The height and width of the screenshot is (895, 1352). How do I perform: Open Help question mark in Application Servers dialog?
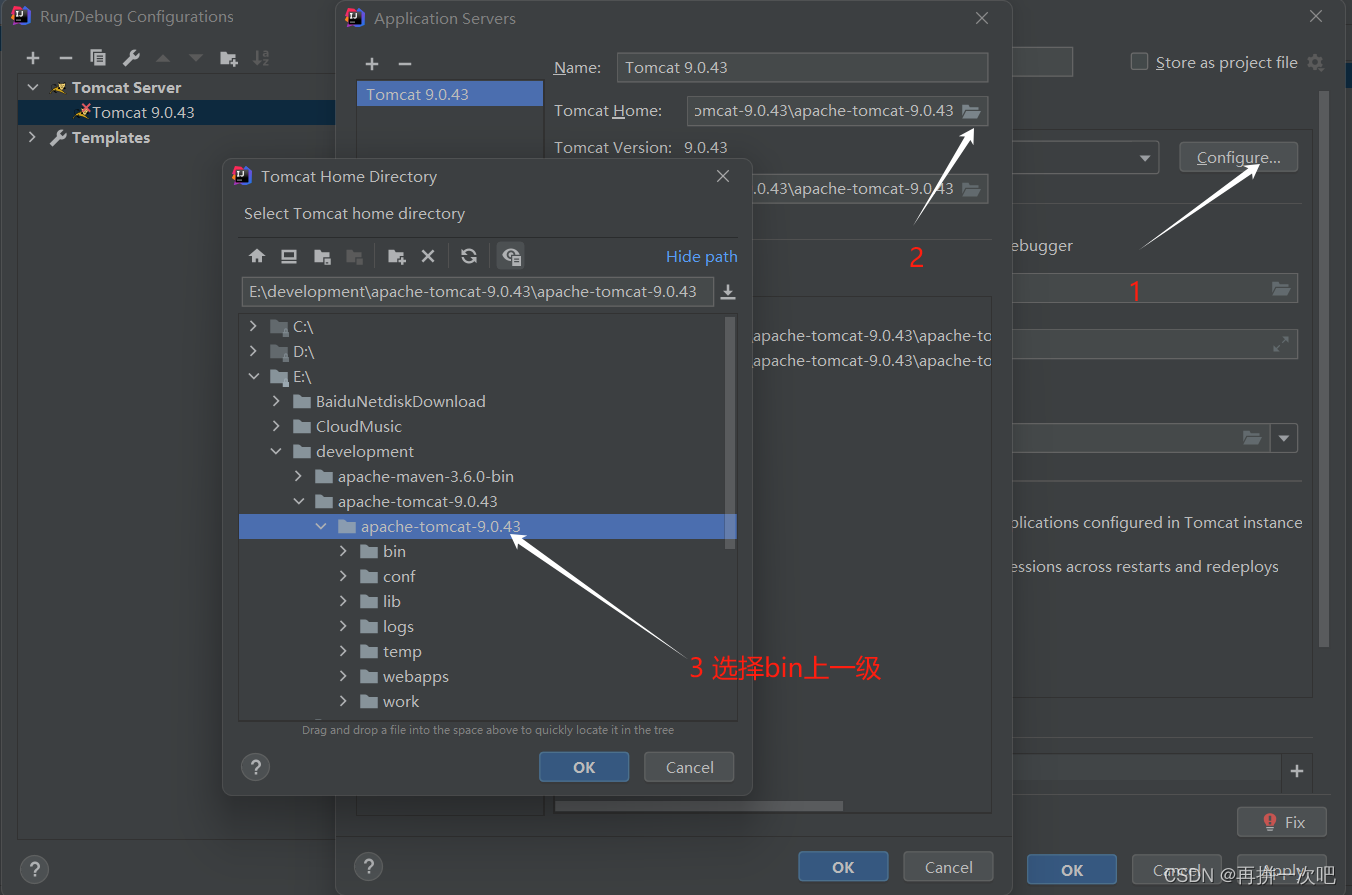[369, 866]
